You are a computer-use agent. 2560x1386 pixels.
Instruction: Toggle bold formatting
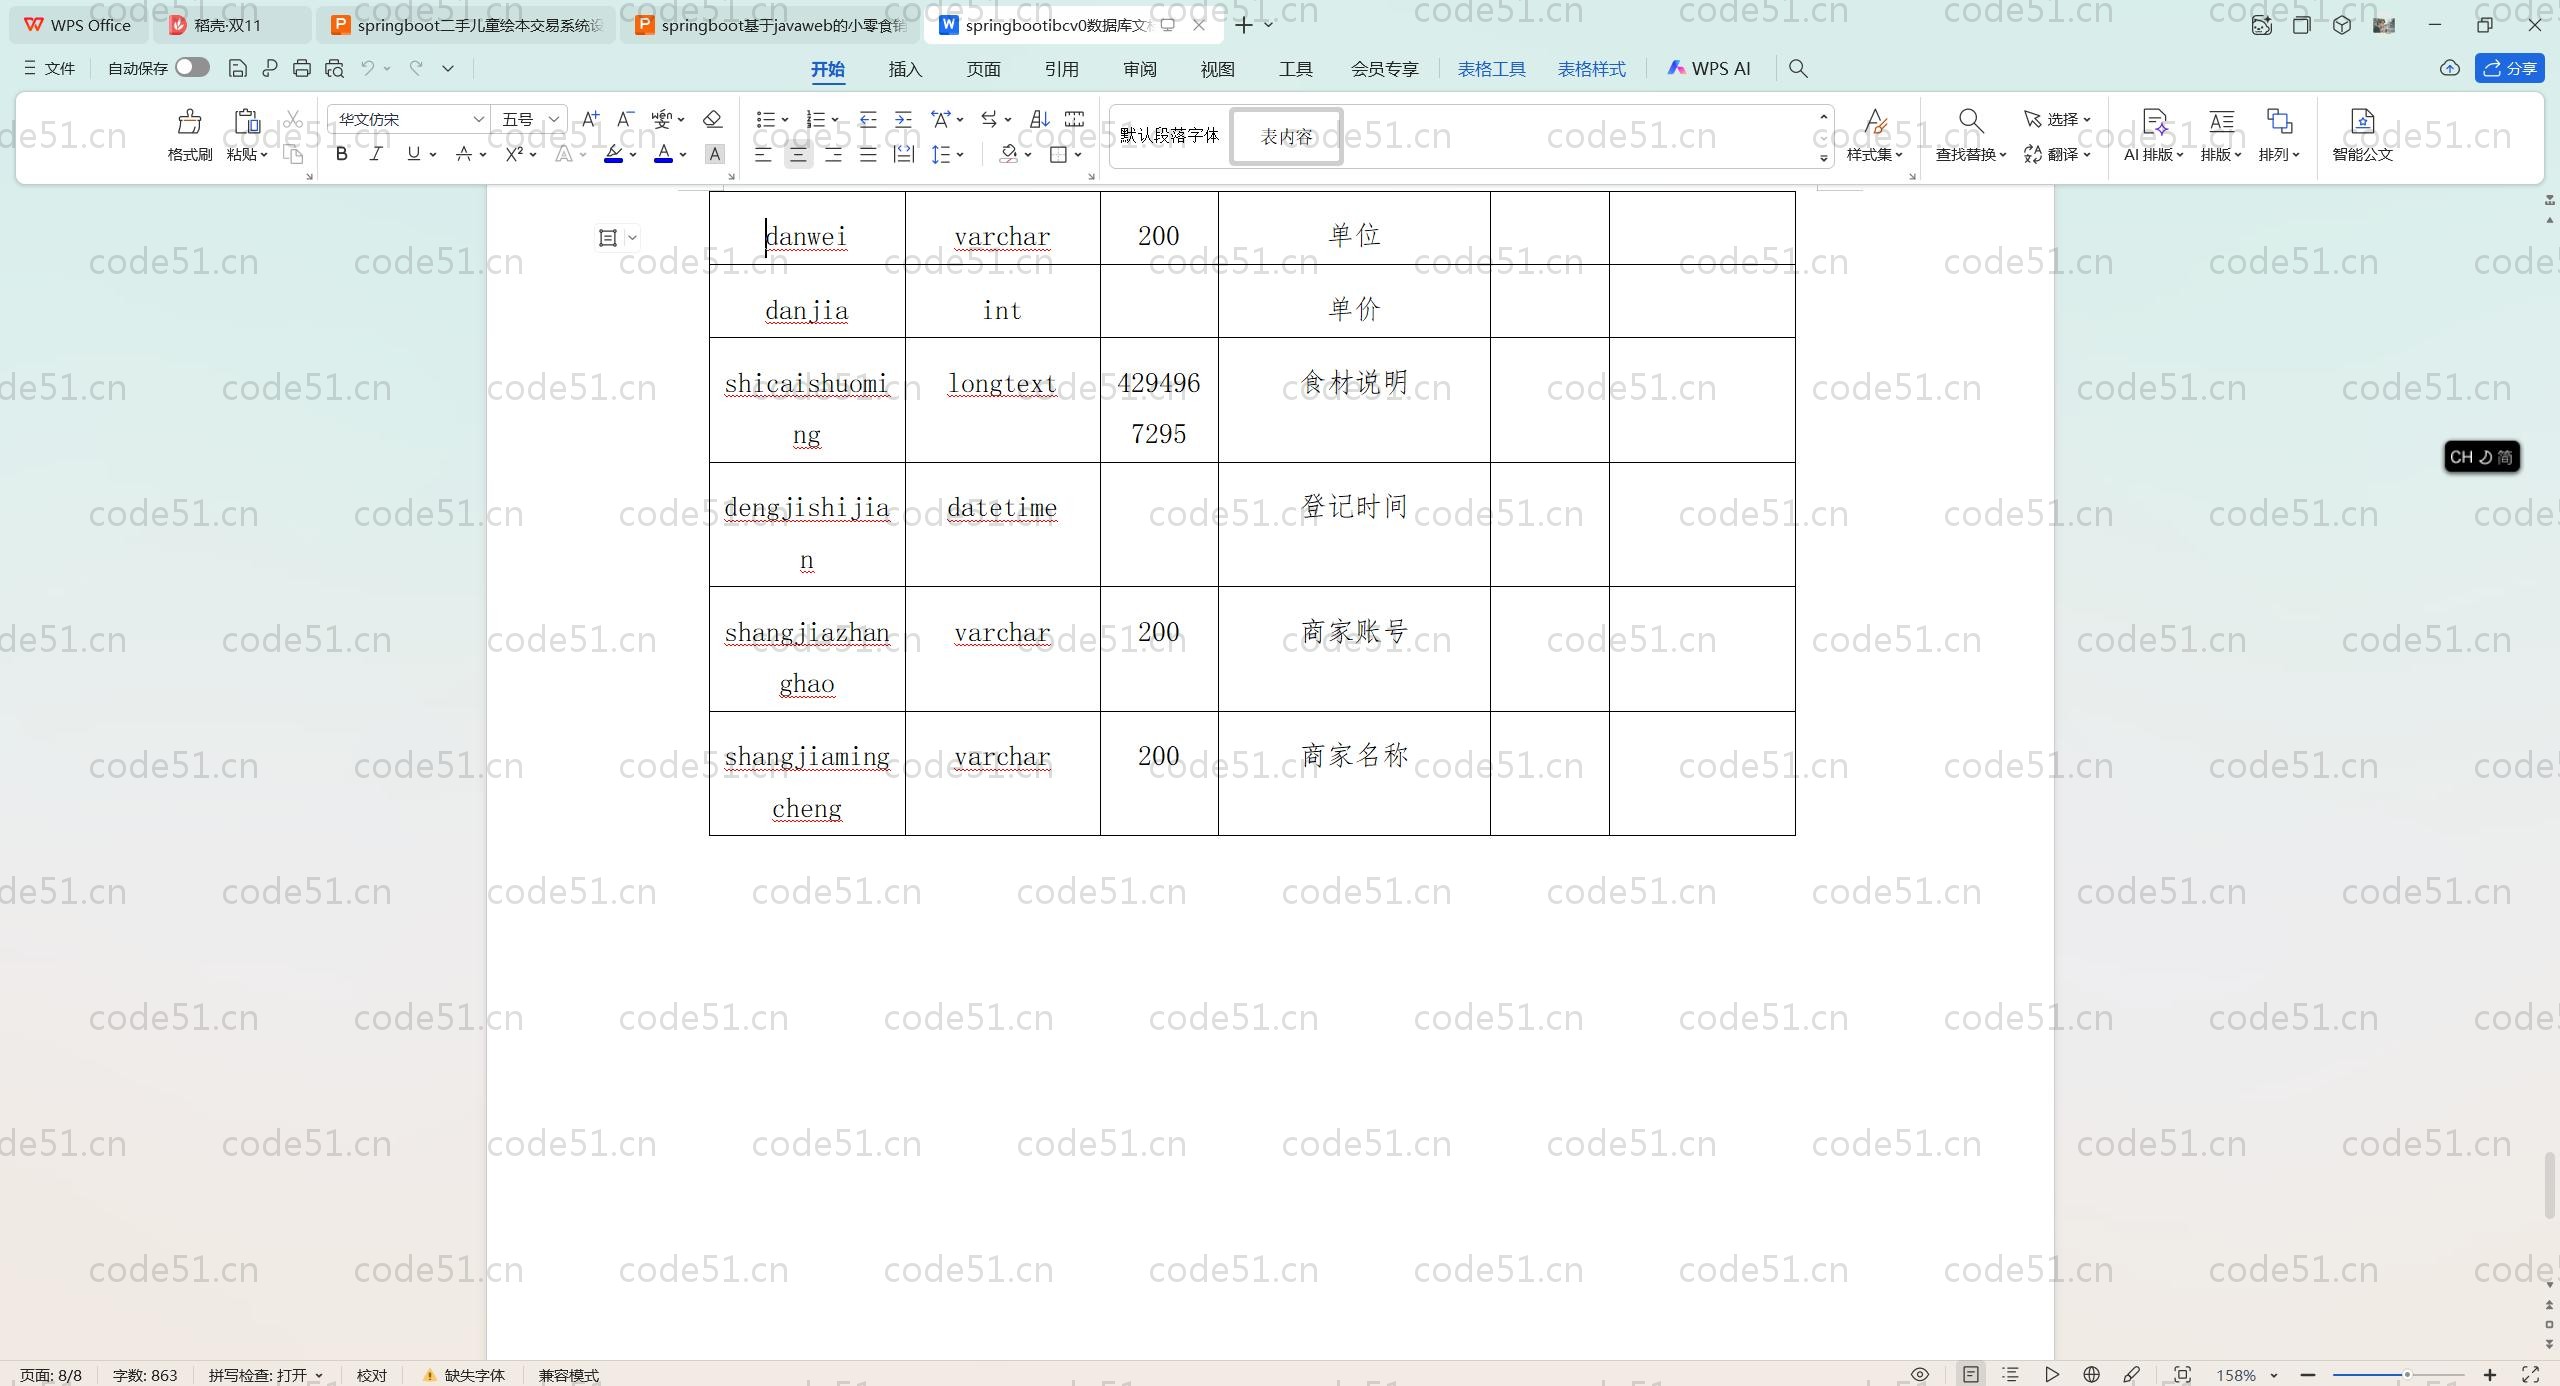[341, 154]
